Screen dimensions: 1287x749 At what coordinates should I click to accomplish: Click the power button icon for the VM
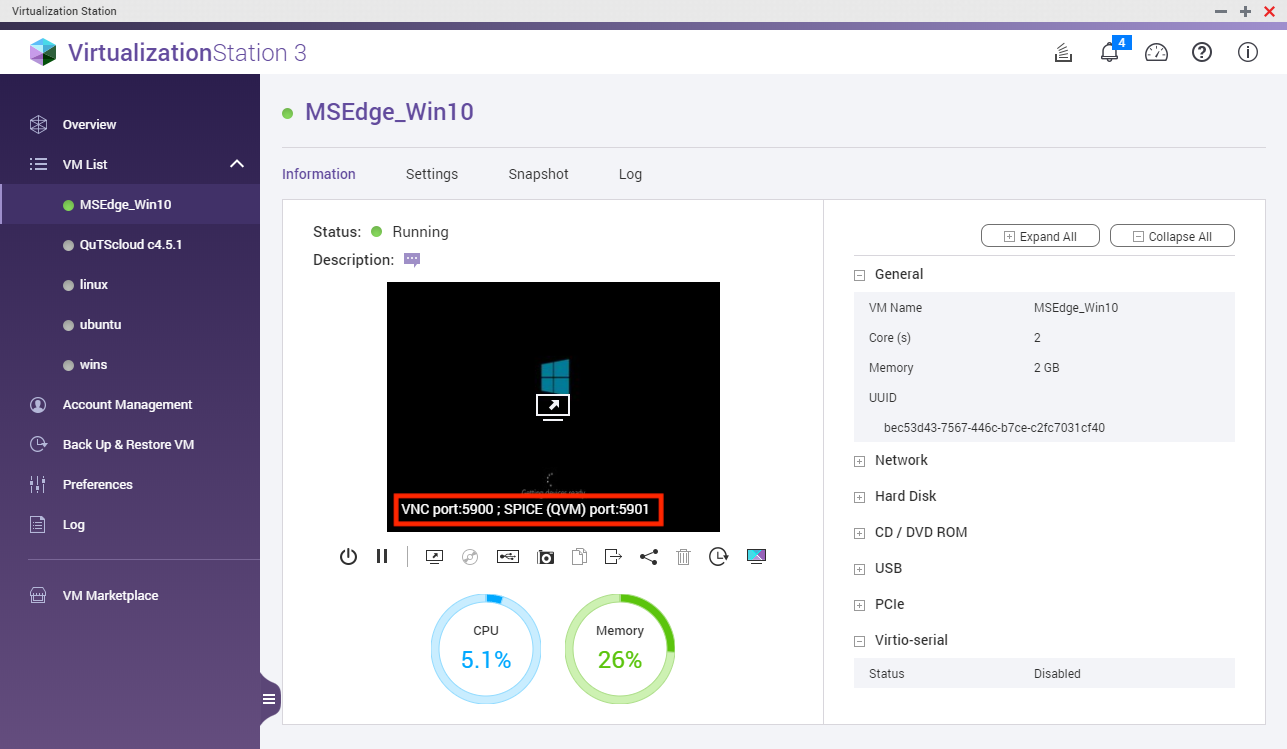click(348, 557)
